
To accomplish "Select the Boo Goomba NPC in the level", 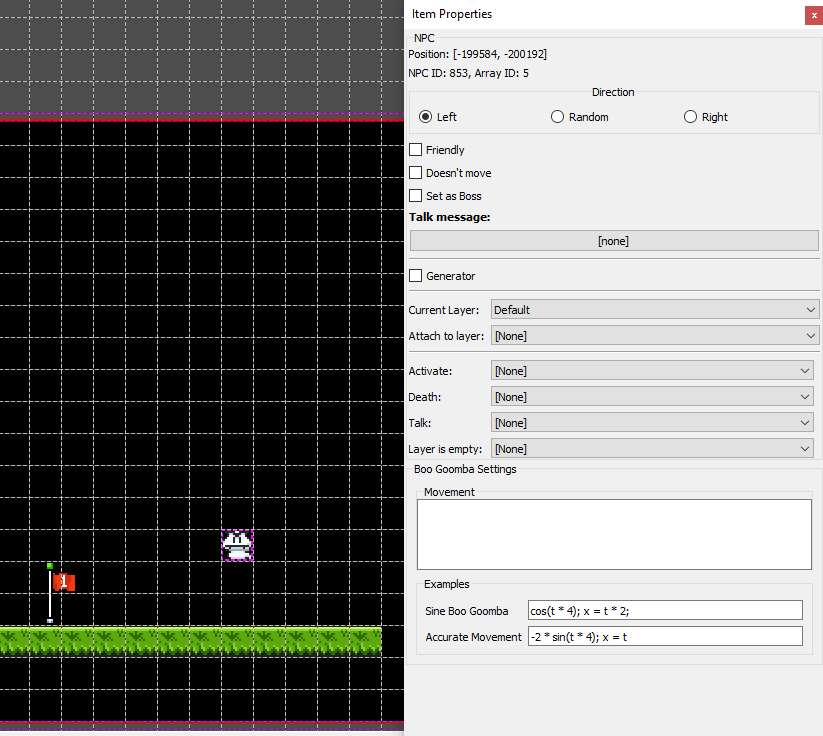I will pyautogui.click(x=237, y=545).
